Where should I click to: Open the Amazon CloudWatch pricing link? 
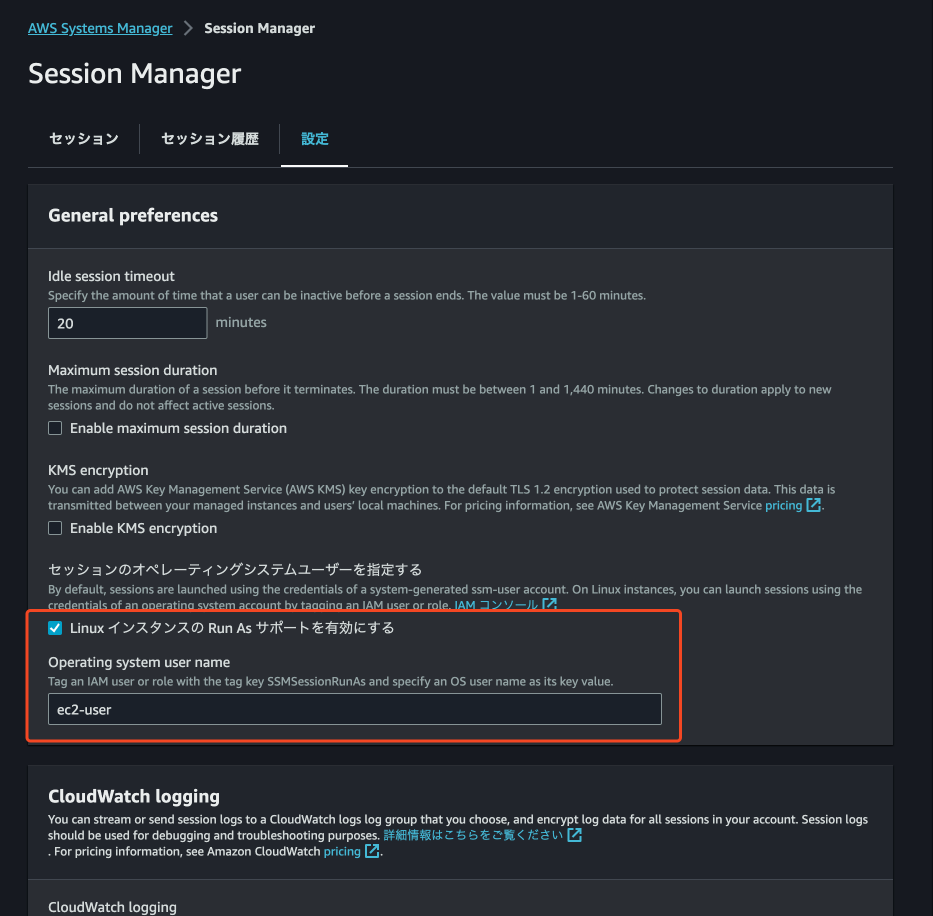(344, 851)
